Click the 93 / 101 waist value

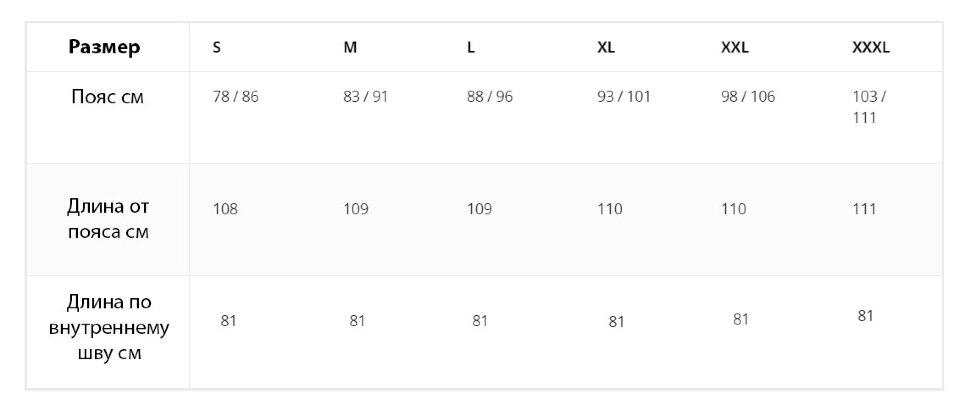[624, 97]
